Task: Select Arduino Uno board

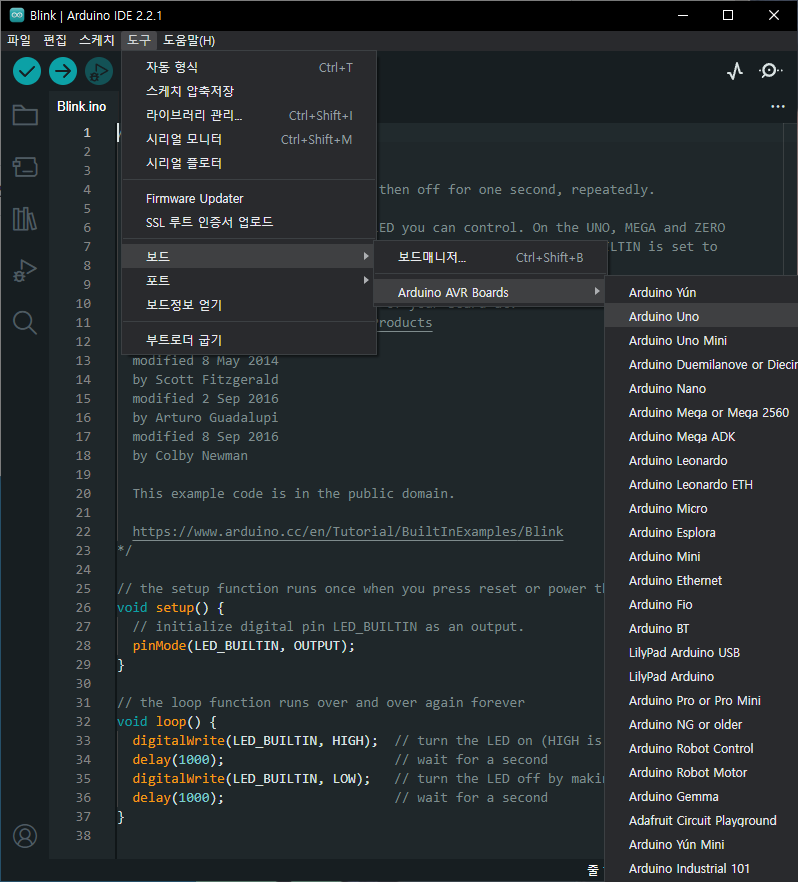Action: click(701, 317)
